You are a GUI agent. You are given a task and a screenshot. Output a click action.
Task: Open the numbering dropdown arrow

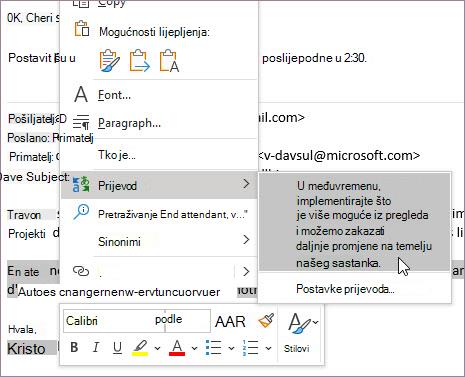pos(268,349)
